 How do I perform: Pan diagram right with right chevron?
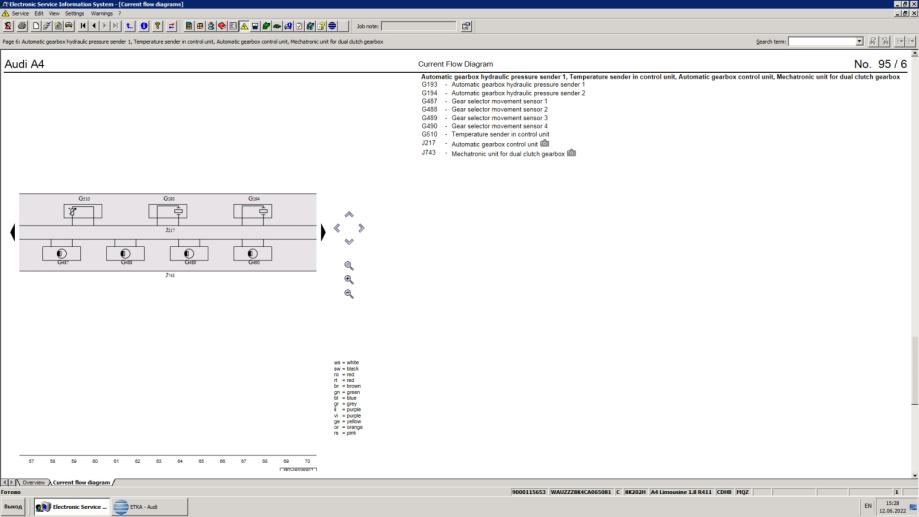[x=361, y=228]
